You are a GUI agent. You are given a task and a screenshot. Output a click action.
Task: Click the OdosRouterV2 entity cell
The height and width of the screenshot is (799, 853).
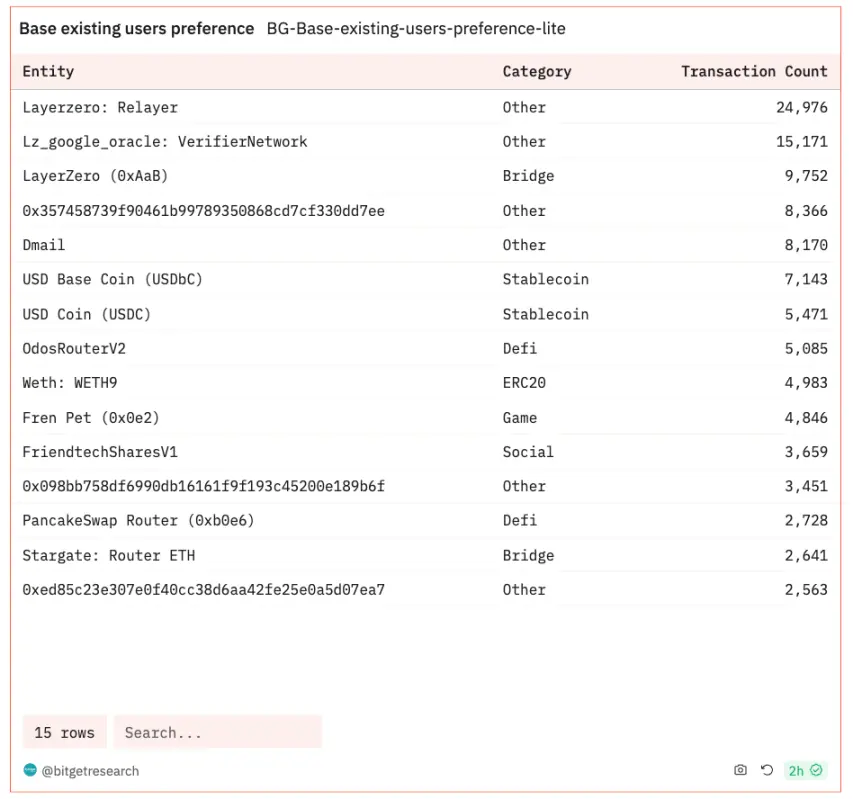(x=74, y=348)
